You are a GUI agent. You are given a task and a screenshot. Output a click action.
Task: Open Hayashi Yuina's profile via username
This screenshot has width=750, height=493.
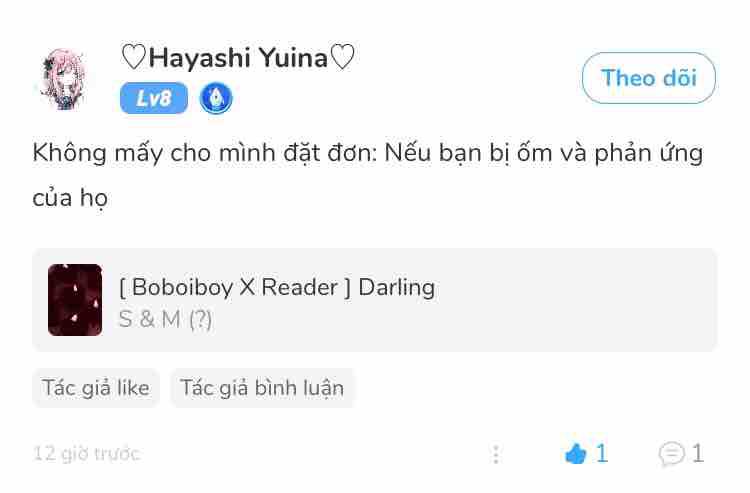238,57
